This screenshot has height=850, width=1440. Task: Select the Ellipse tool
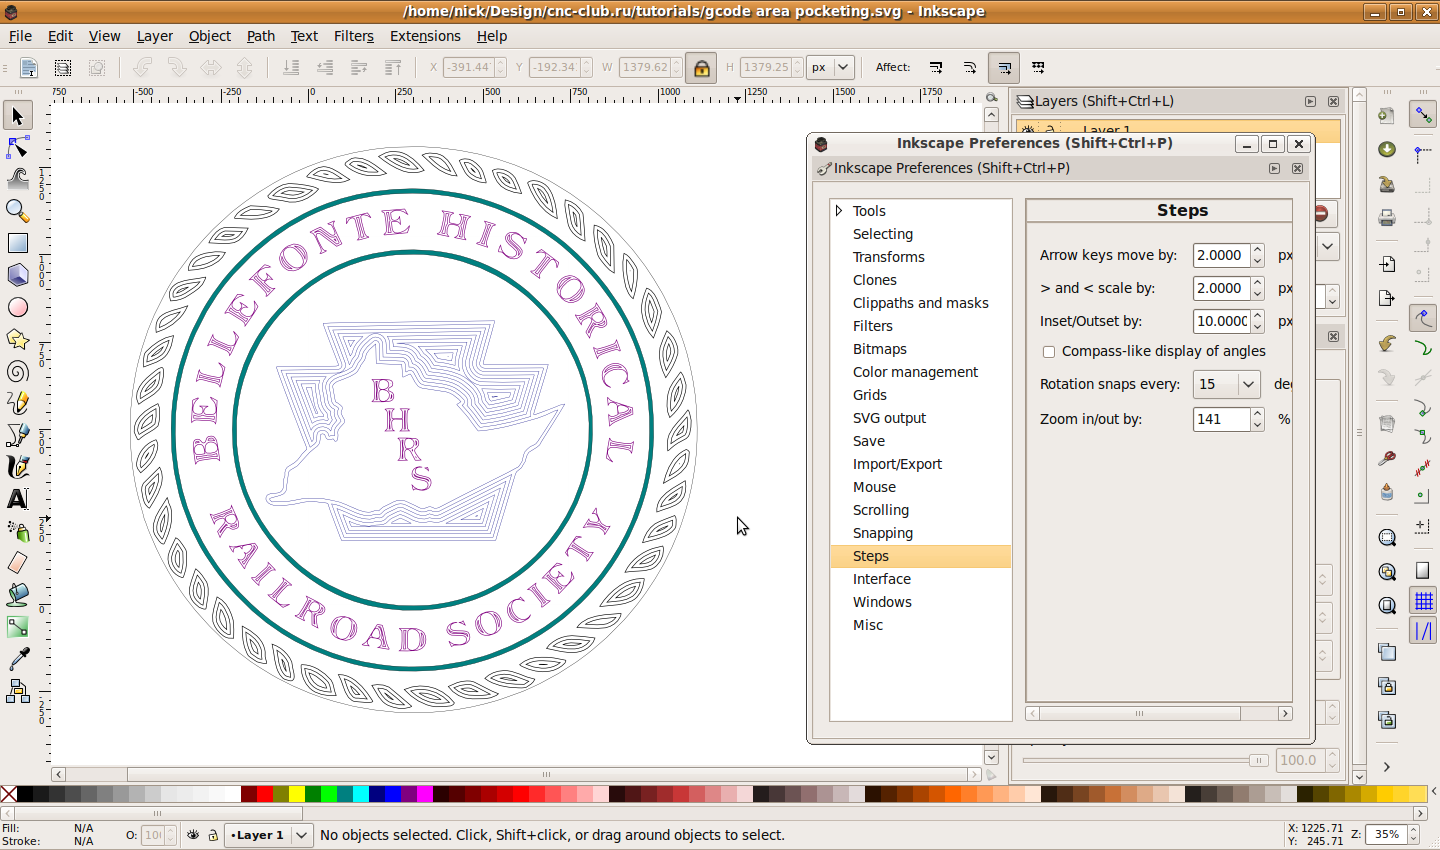point(18,307)
